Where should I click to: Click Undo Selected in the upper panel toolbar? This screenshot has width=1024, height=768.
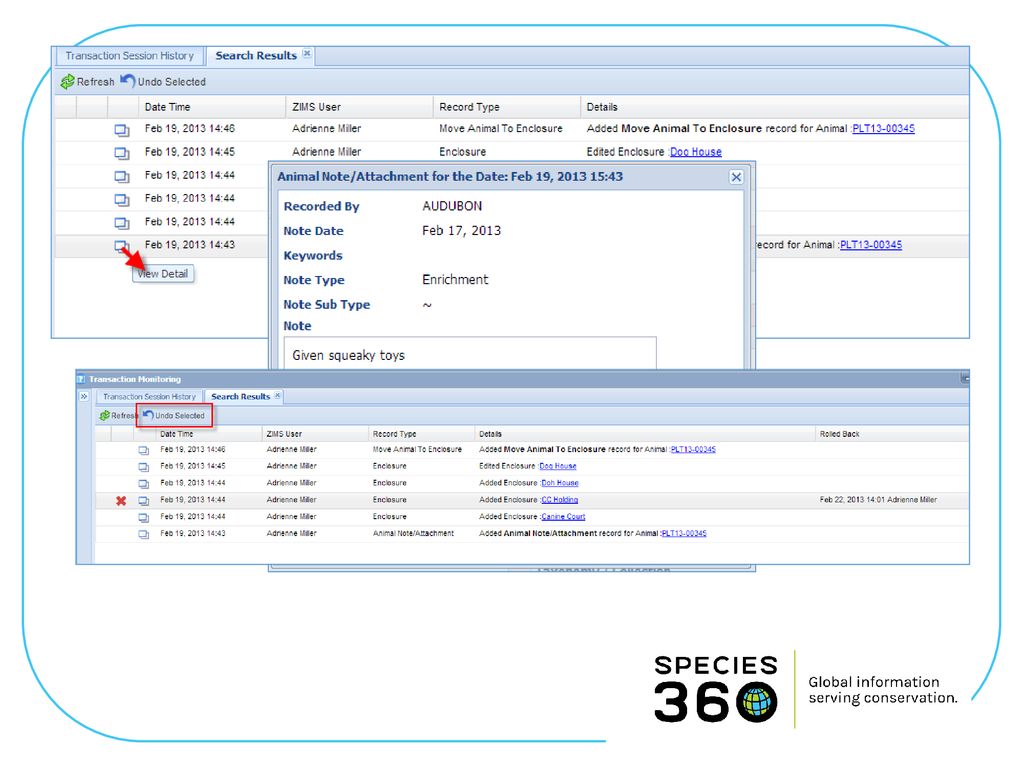pyautogui.click(x=163, y=82)
